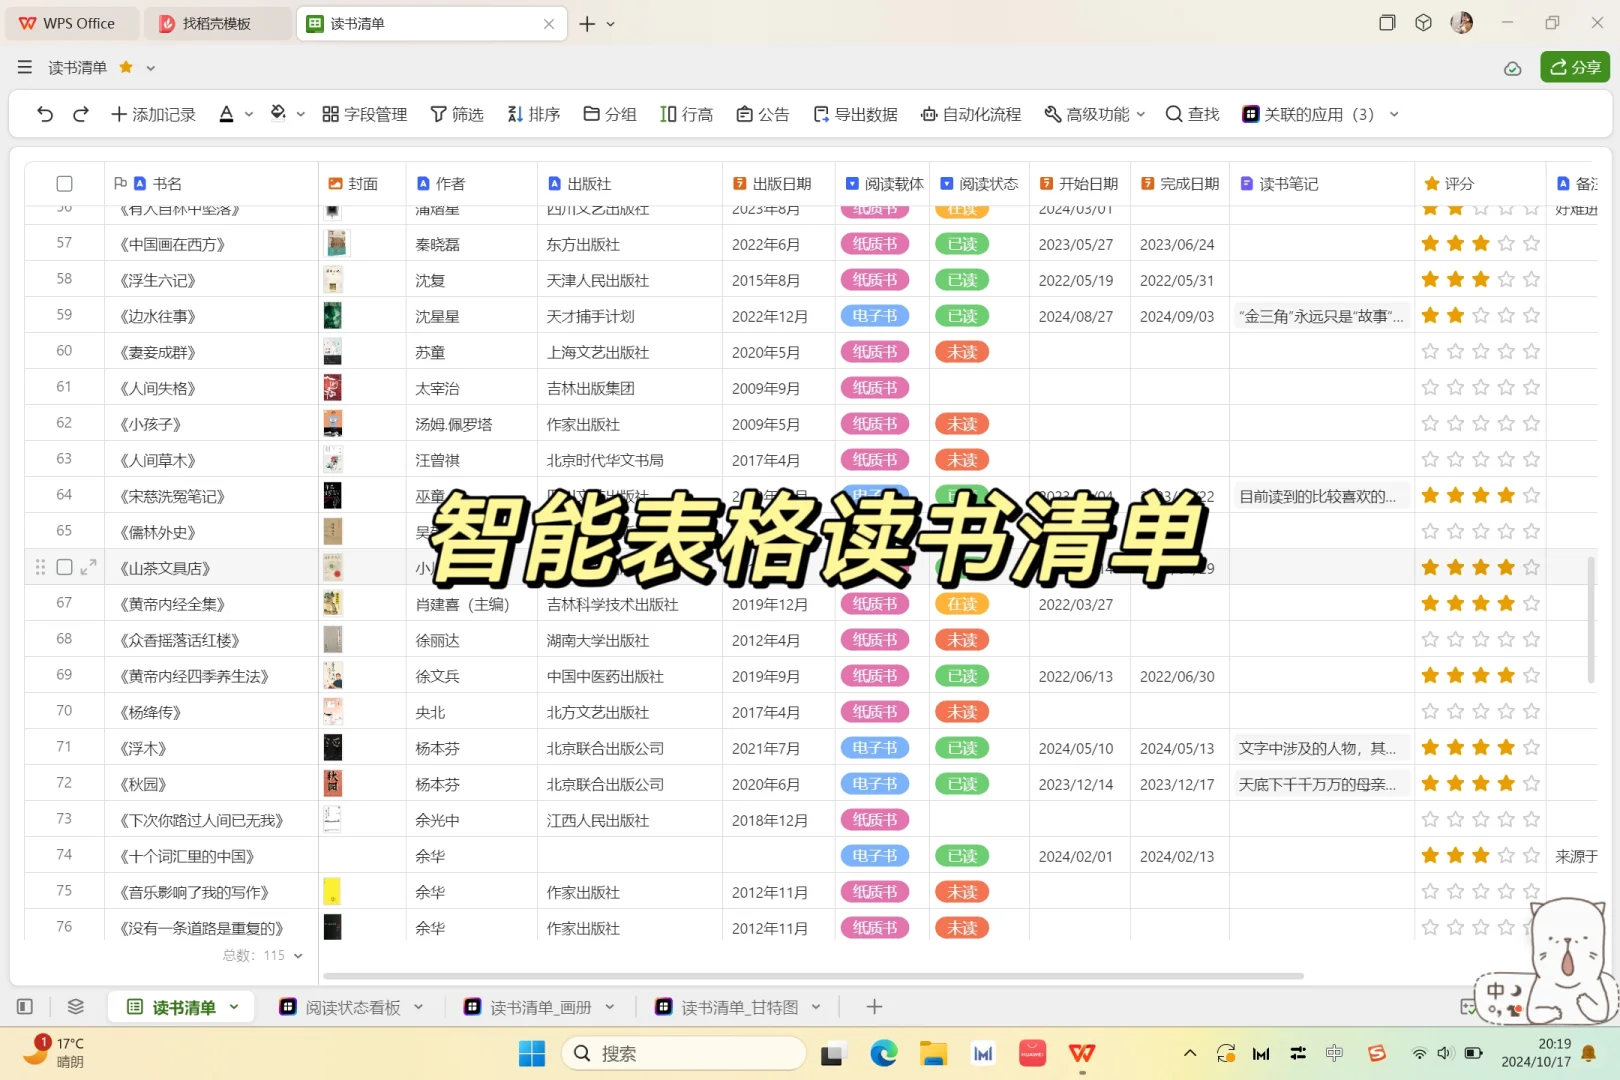The width and height of the screenshot is (1620, 1080).
Task: Expand the 关联的应用 (3) dropdown
Action: tap(1394, 115)
